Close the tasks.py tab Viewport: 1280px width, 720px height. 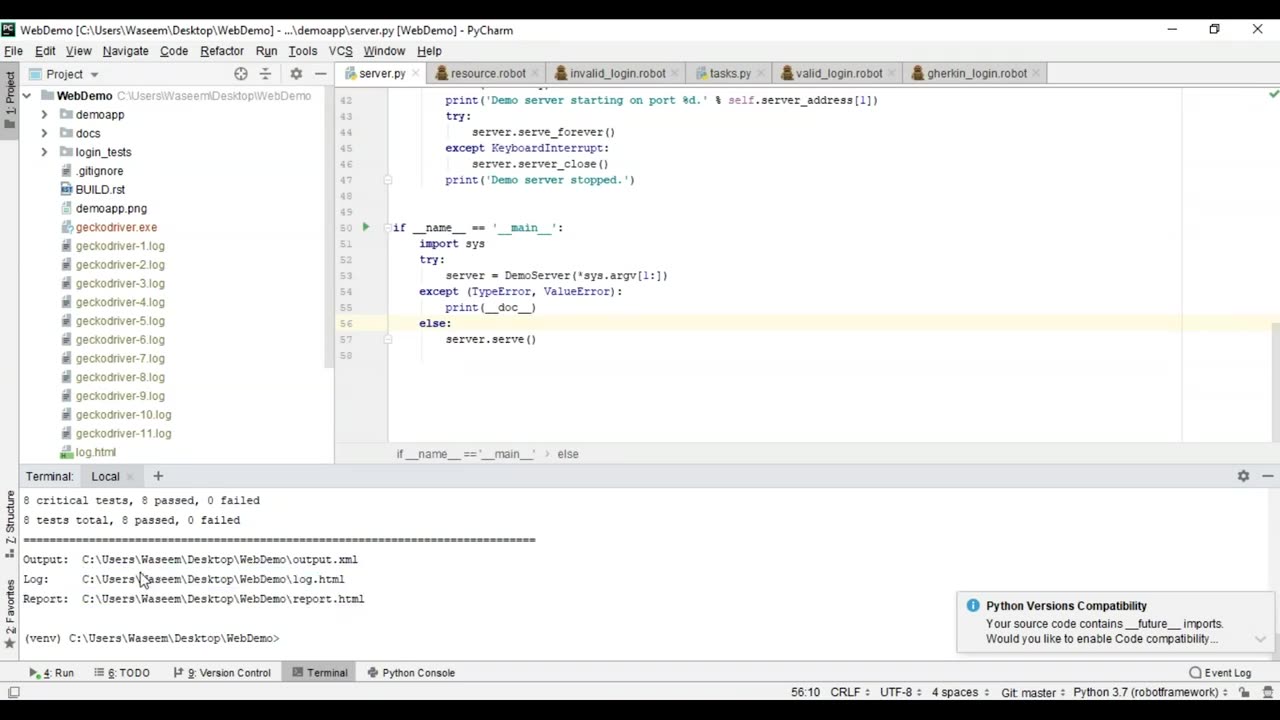click(761, 73)
